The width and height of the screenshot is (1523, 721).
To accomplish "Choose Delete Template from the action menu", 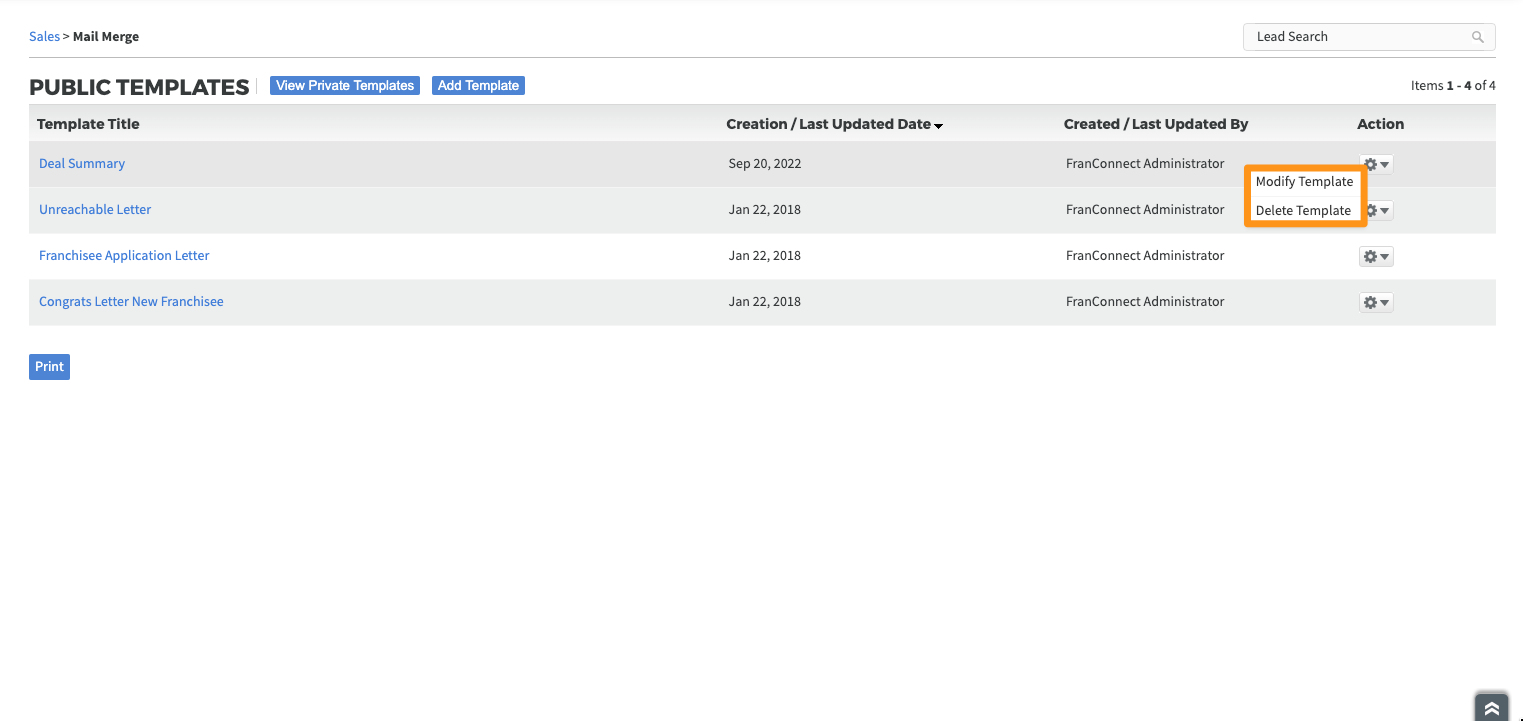I will (1303, 211).
